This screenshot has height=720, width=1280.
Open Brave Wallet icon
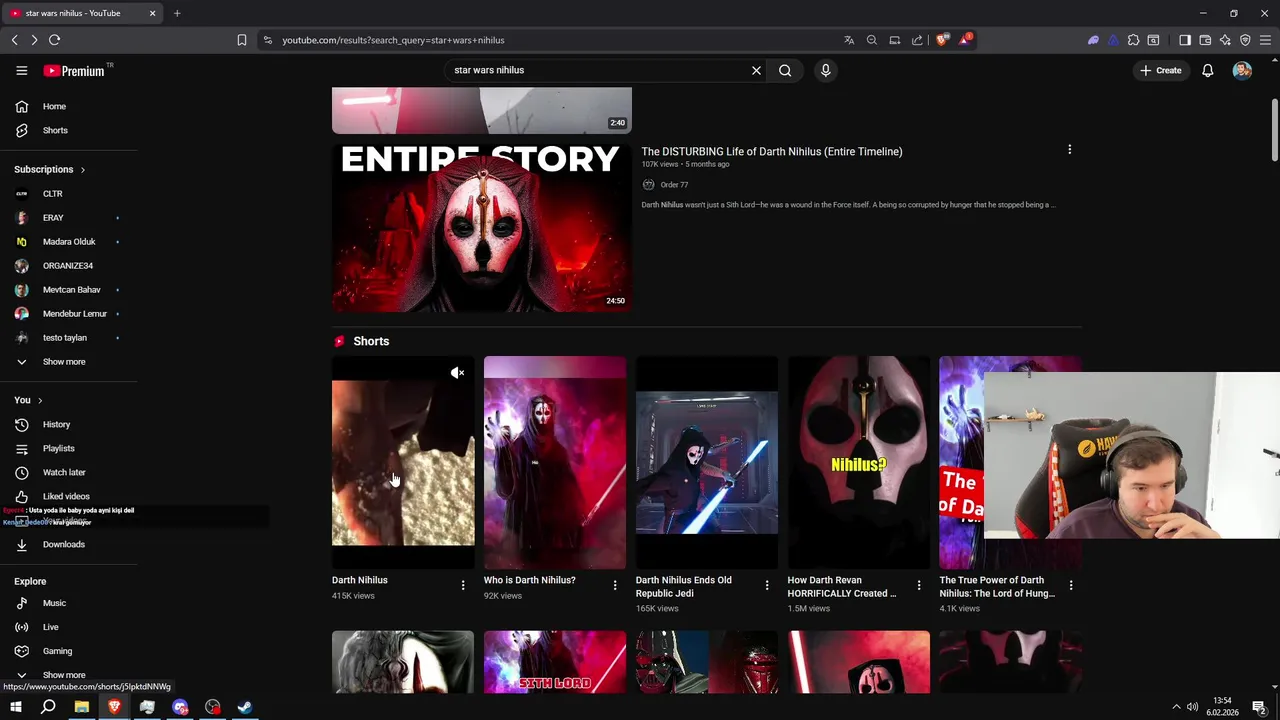1205,40
